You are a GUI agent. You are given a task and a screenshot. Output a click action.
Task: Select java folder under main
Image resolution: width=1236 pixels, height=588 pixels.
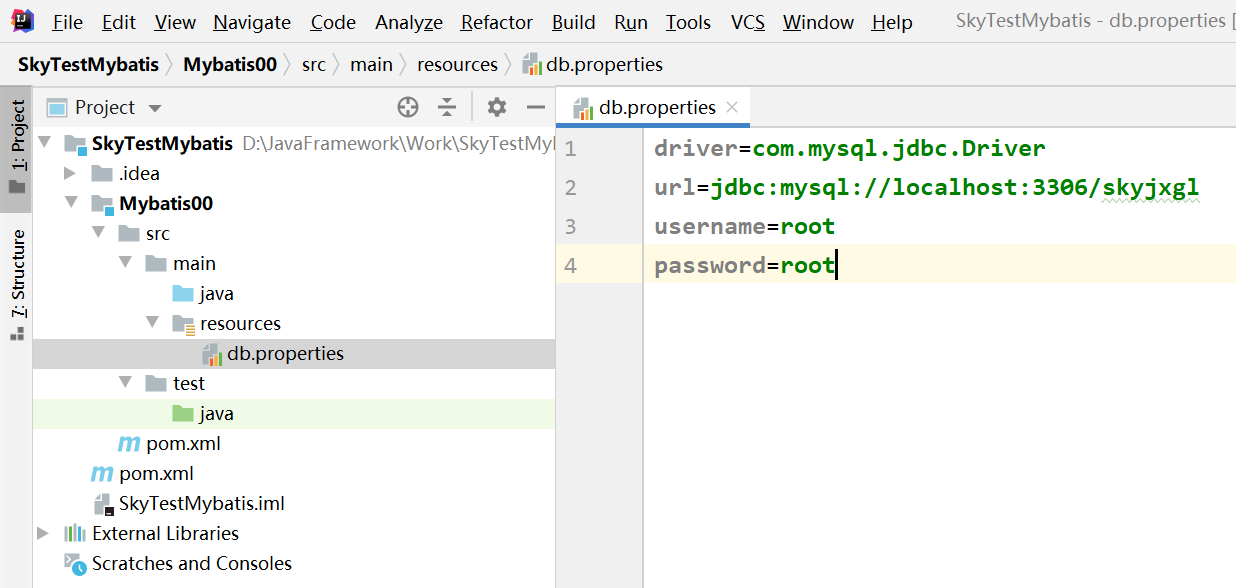tap(216, 293)
